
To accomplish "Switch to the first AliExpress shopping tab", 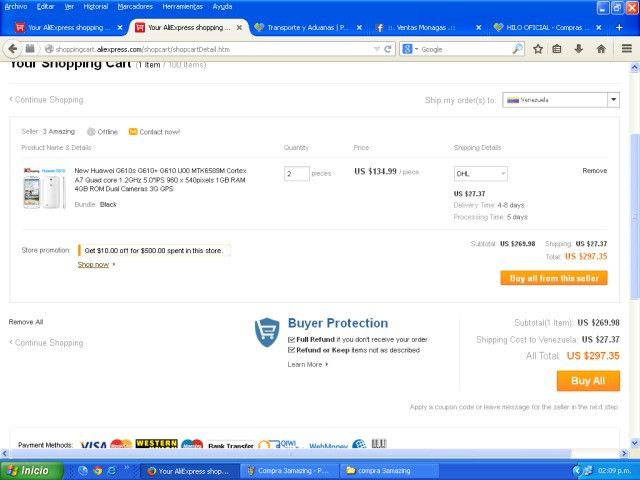I will point(69,28).
